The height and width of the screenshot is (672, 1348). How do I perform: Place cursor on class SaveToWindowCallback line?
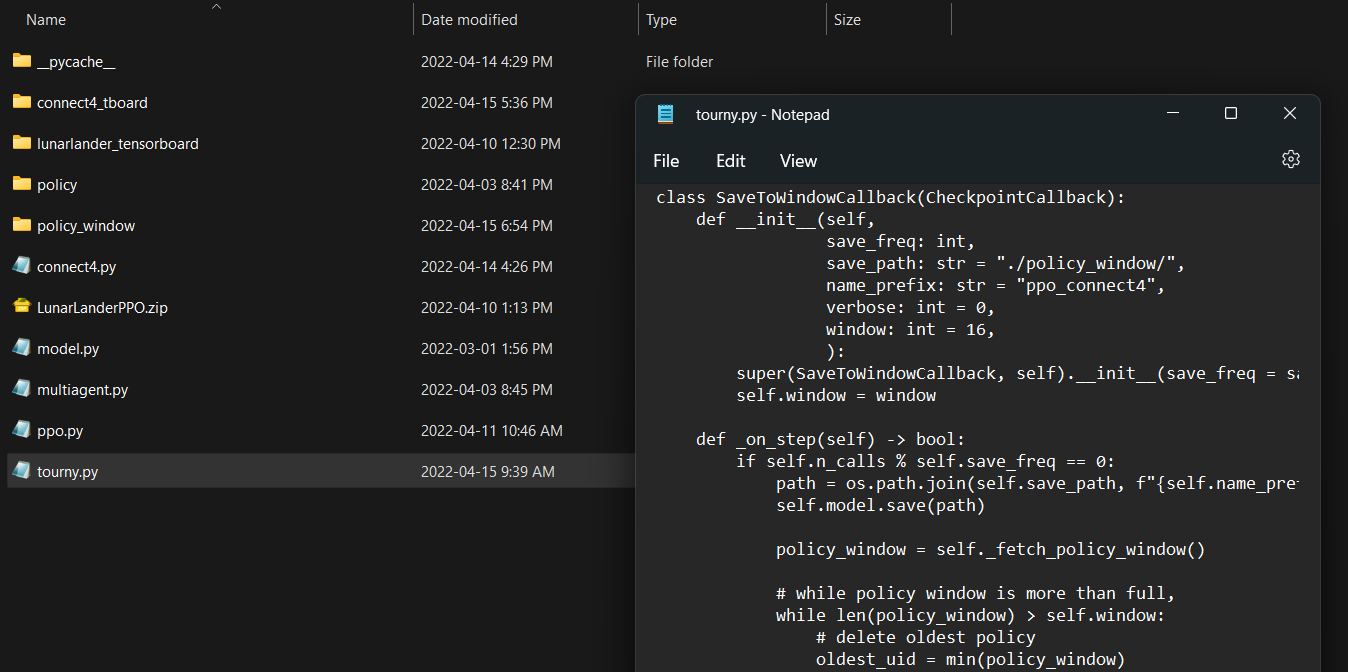[890, 198]
